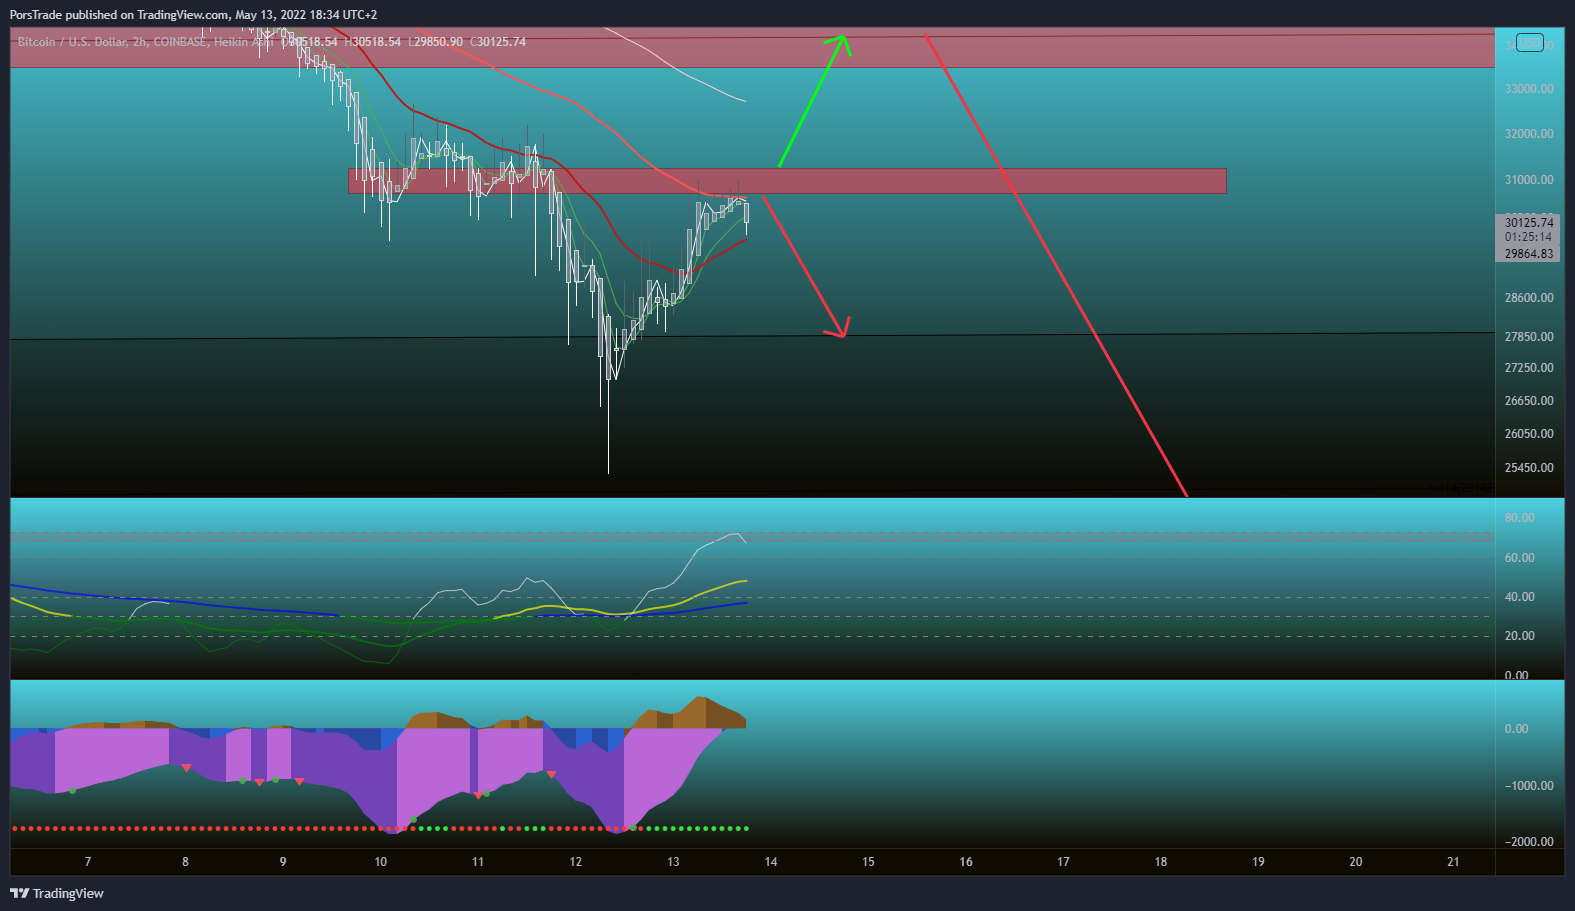Click date label 17 on time axis
The image size is (1575, 911).
coord(1063,862)
